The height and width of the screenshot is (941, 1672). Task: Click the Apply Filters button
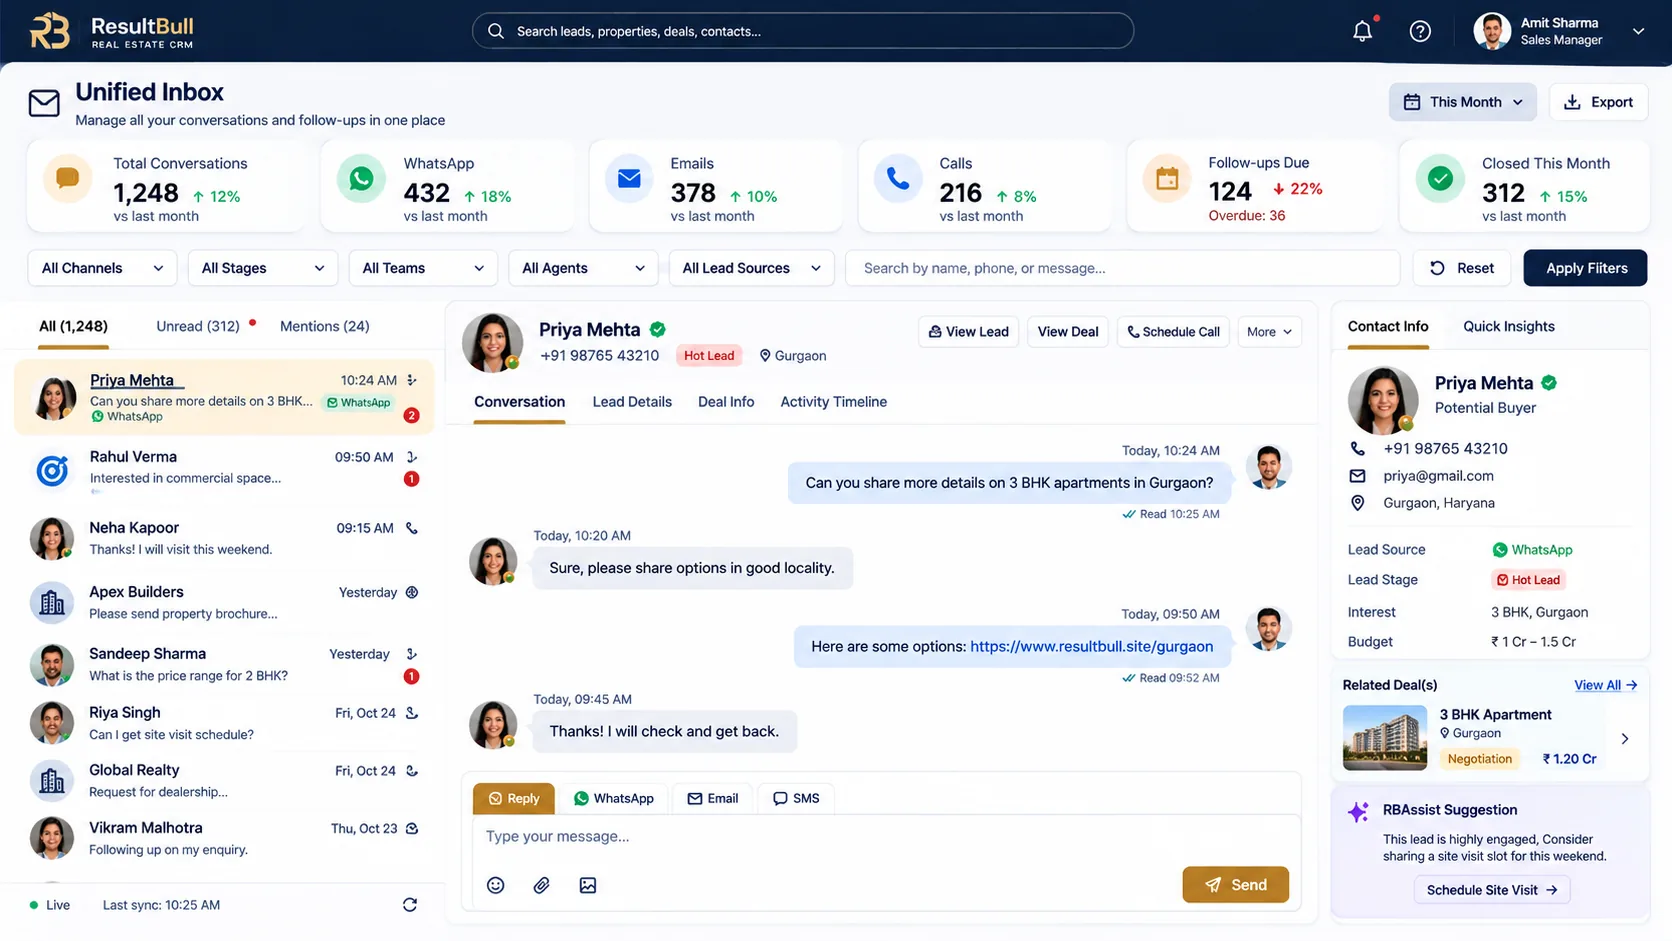[1585, 268]
